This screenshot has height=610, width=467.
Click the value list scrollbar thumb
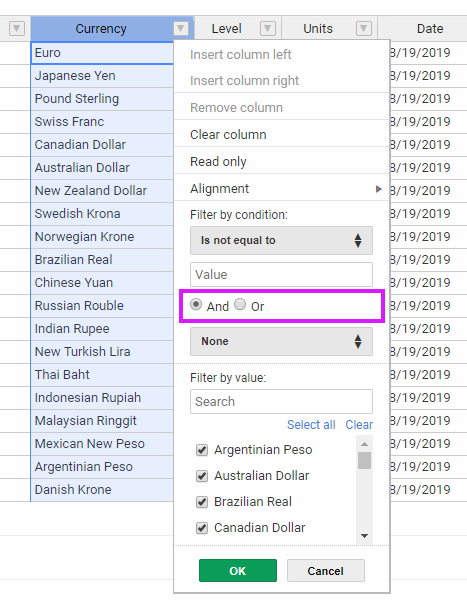(x=364, y=461)
